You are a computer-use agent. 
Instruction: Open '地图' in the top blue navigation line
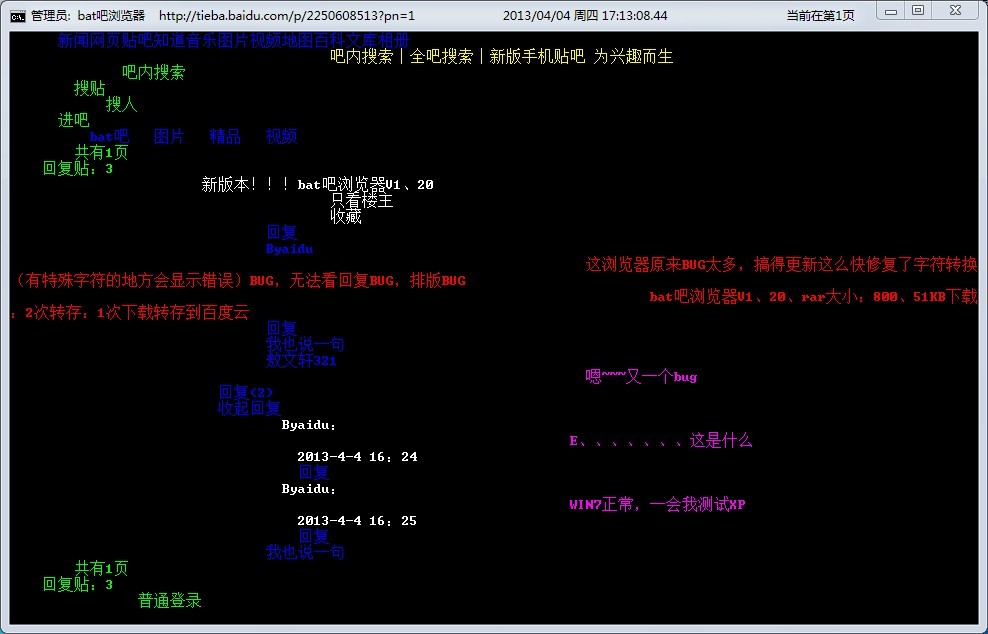[x=298, y=41]
